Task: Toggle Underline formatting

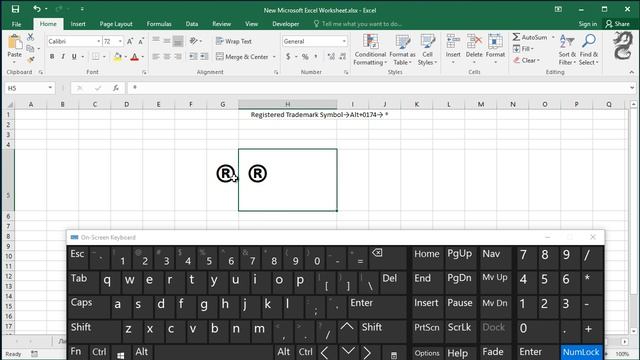Action: click(74, 57)
